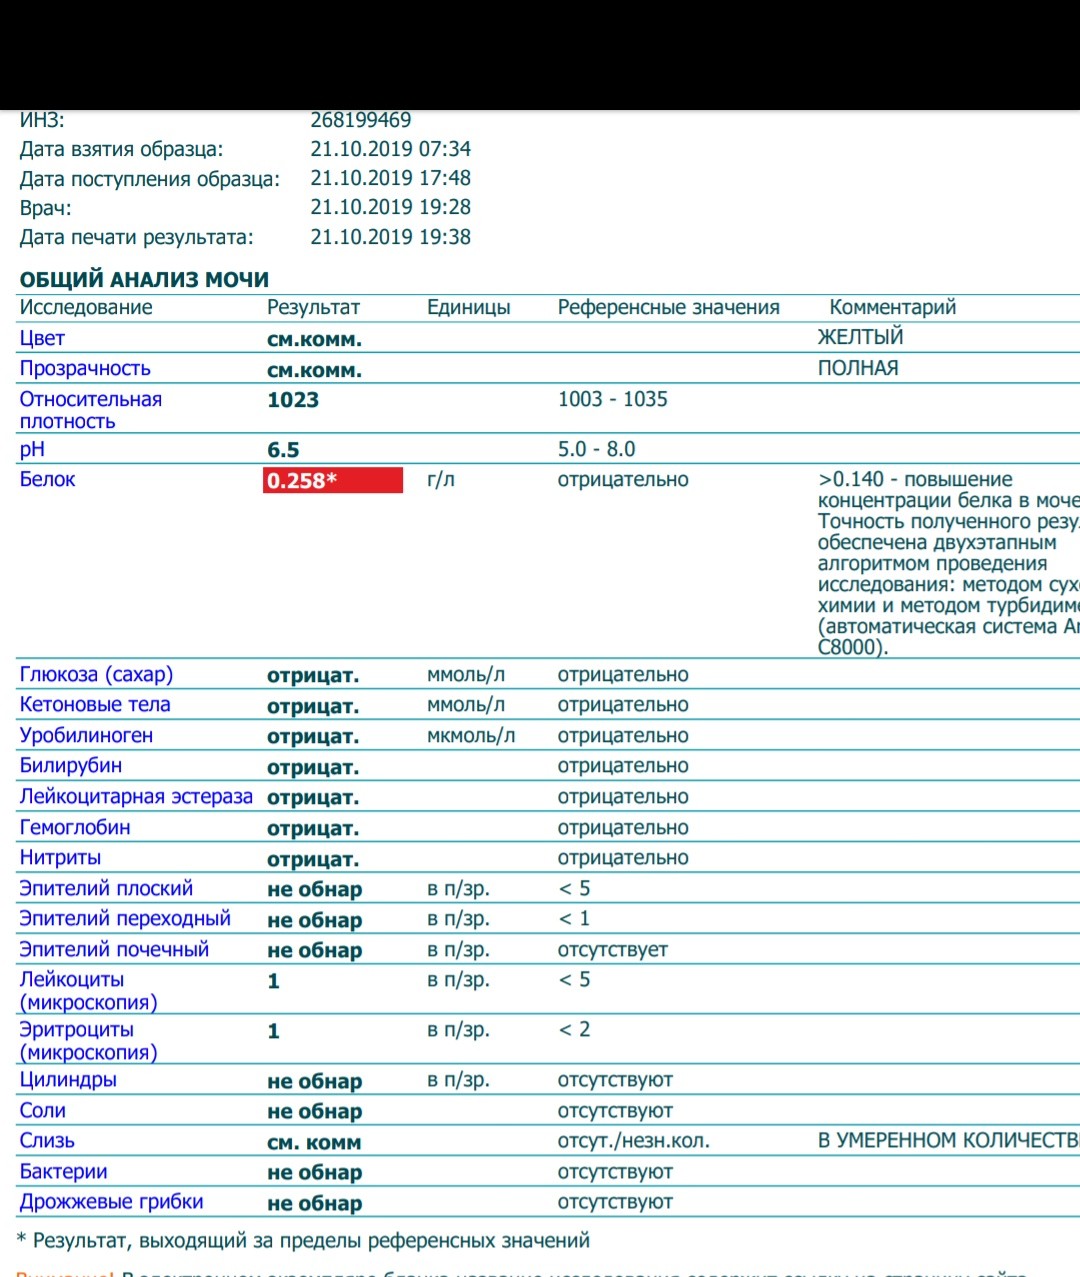Open the "Соли" test name link
This screenshot has width=1080, height=1277.
tap(43, 1110)
